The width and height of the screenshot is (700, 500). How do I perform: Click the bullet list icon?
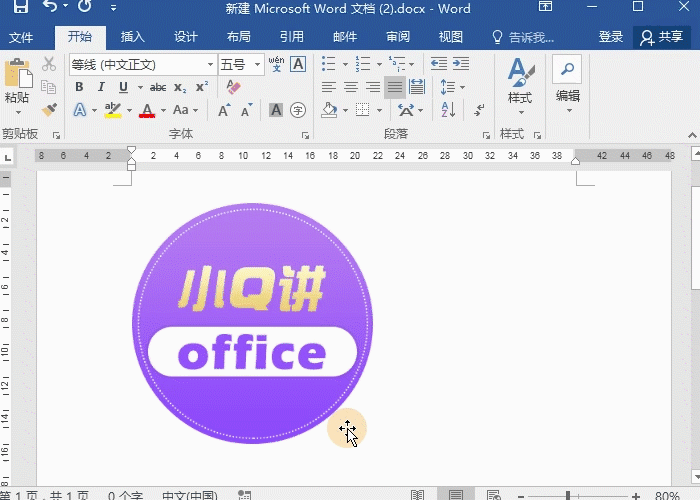[329, 64]
